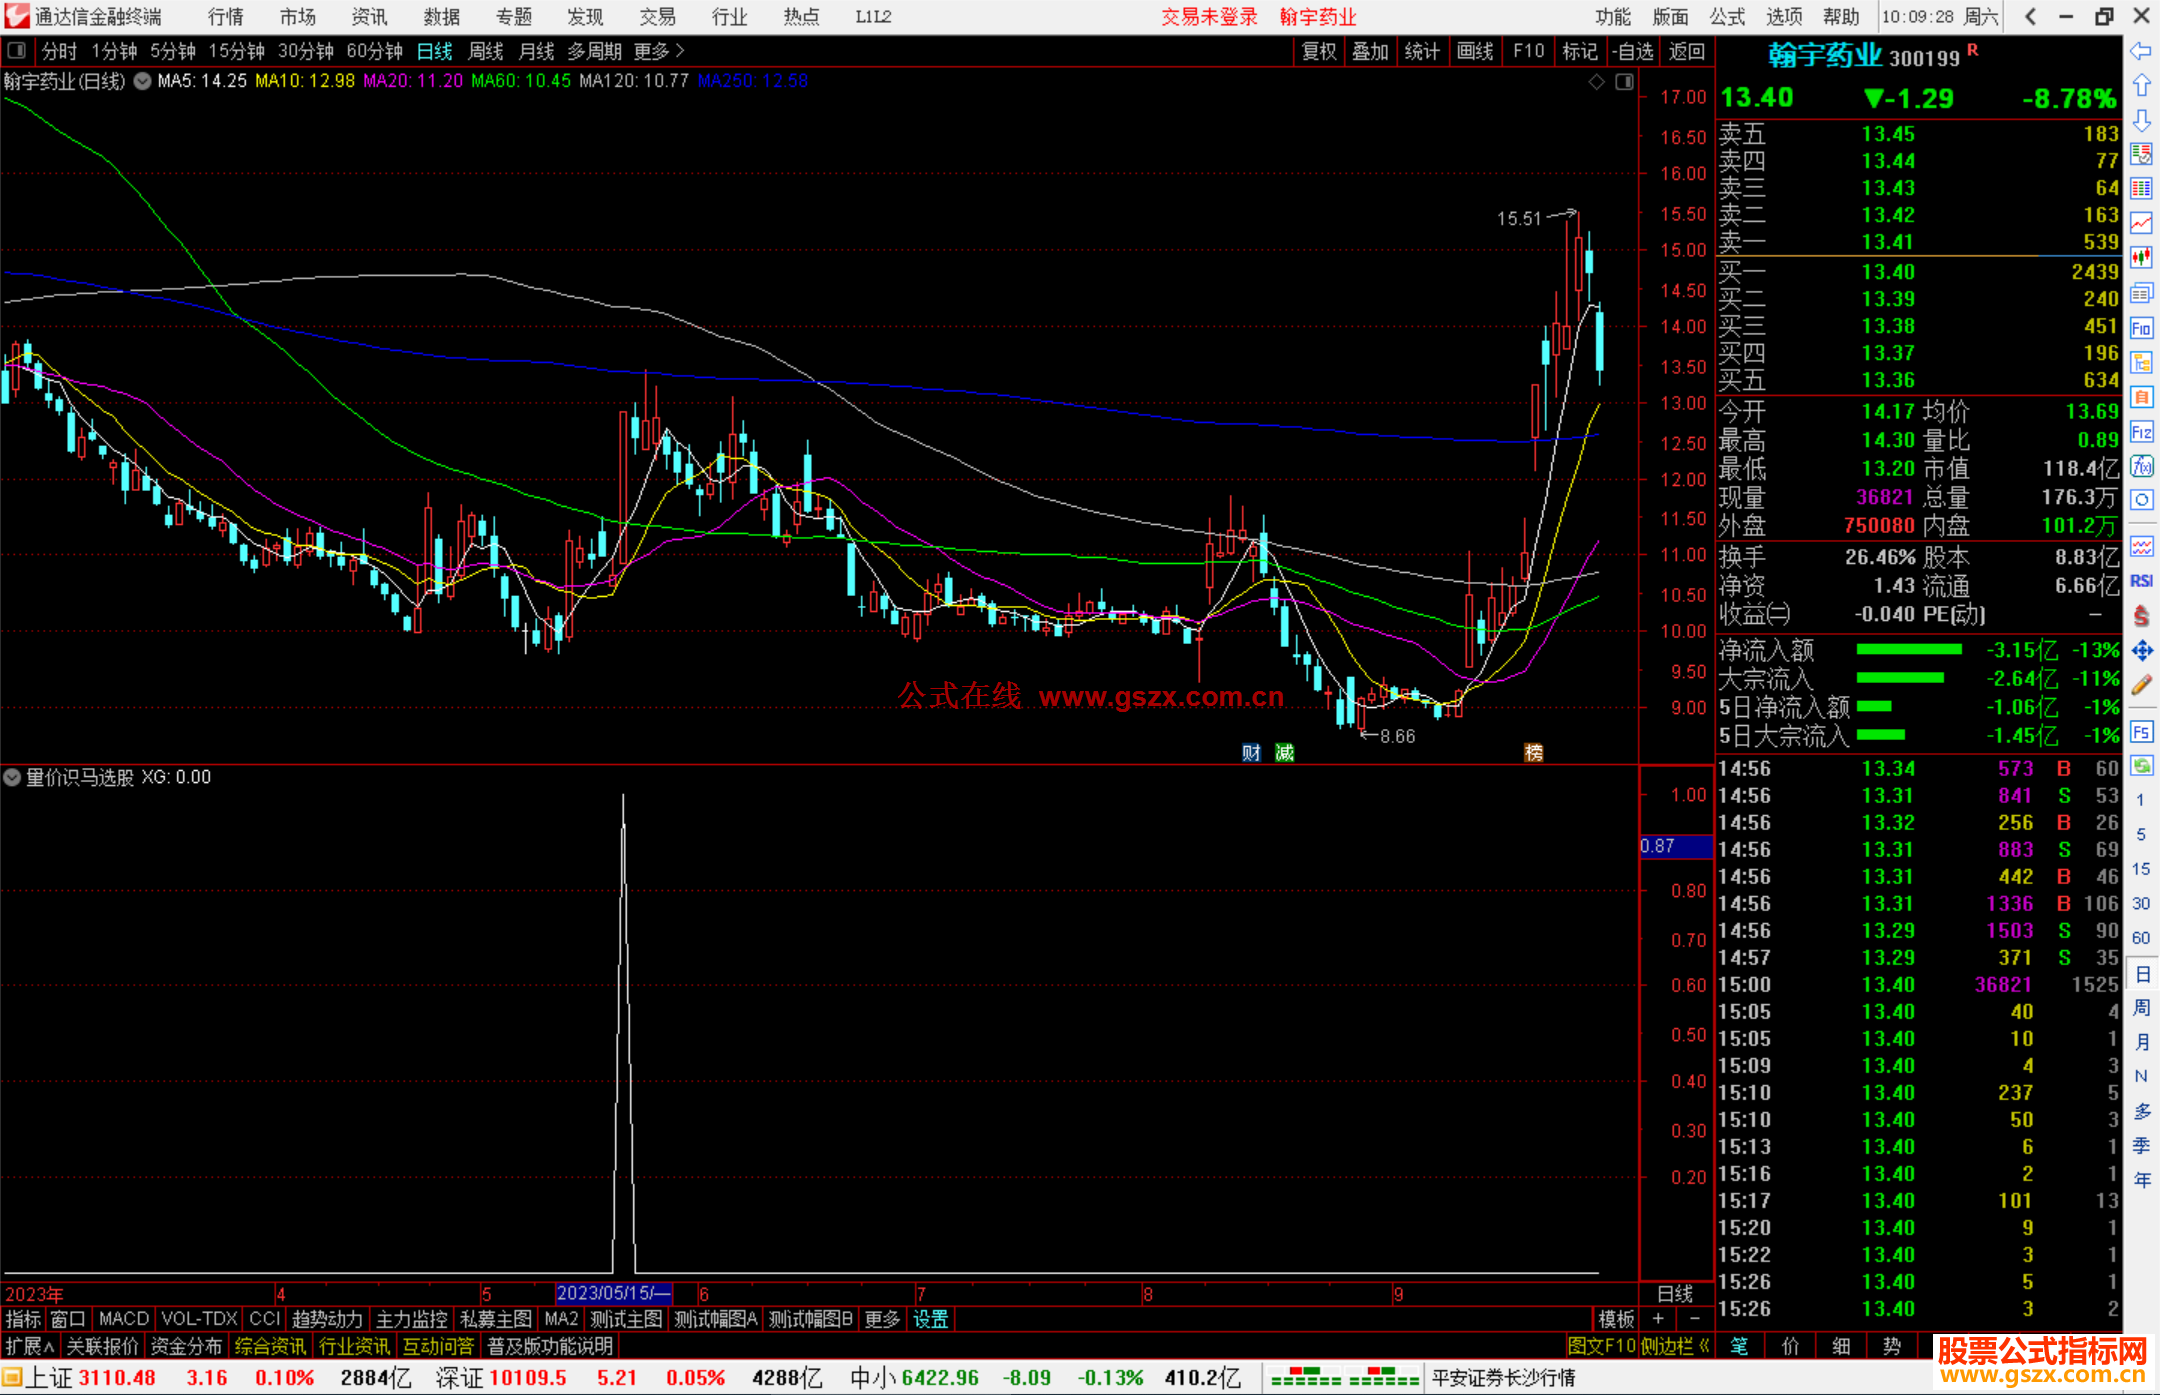Click the 设置 indicator settings link

point(930,1319)
